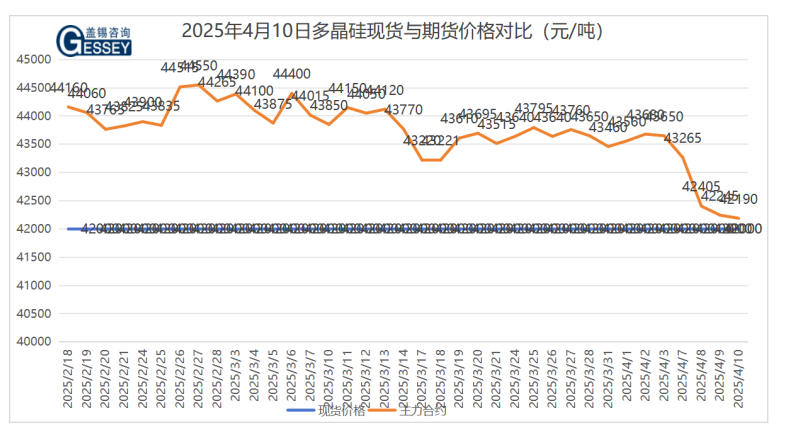Click the chart title about 多晶硅现货与期货价格对比
The height and width of the screenshot is (444, 786).
[x=393, y=31]
